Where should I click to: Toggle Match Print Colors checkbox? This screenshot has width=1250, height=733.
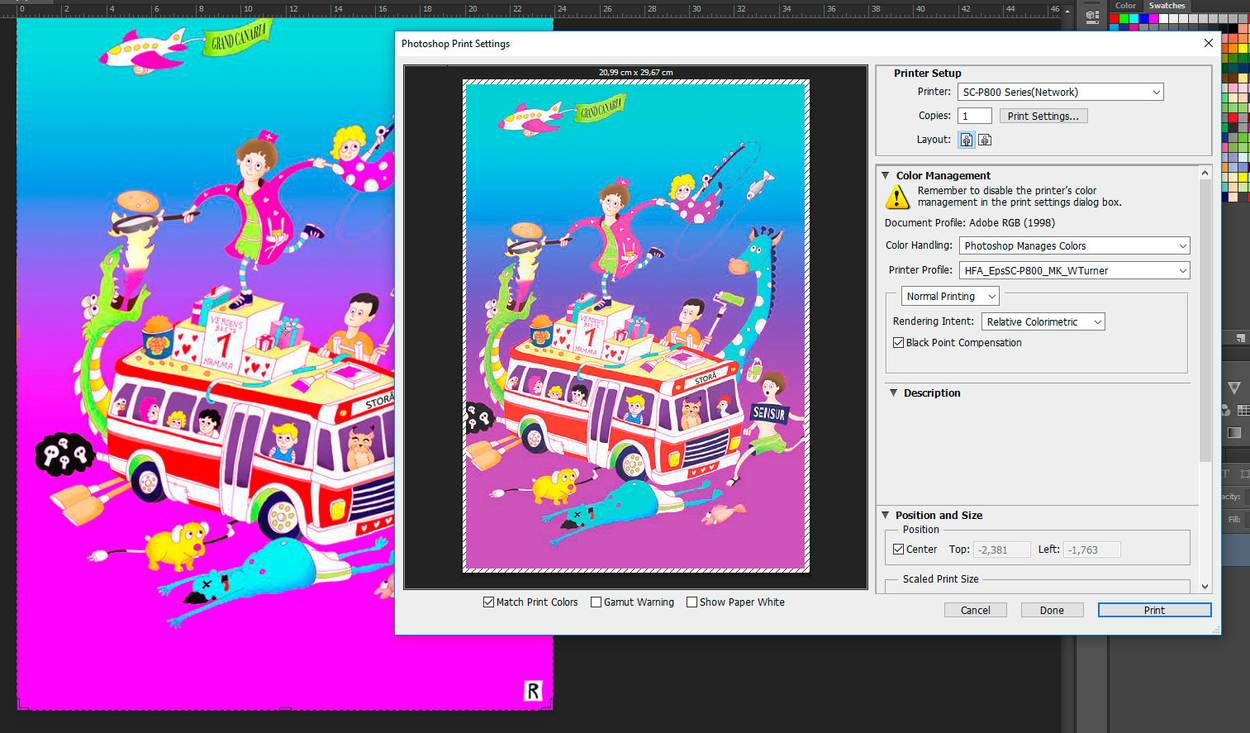(489, 602)
